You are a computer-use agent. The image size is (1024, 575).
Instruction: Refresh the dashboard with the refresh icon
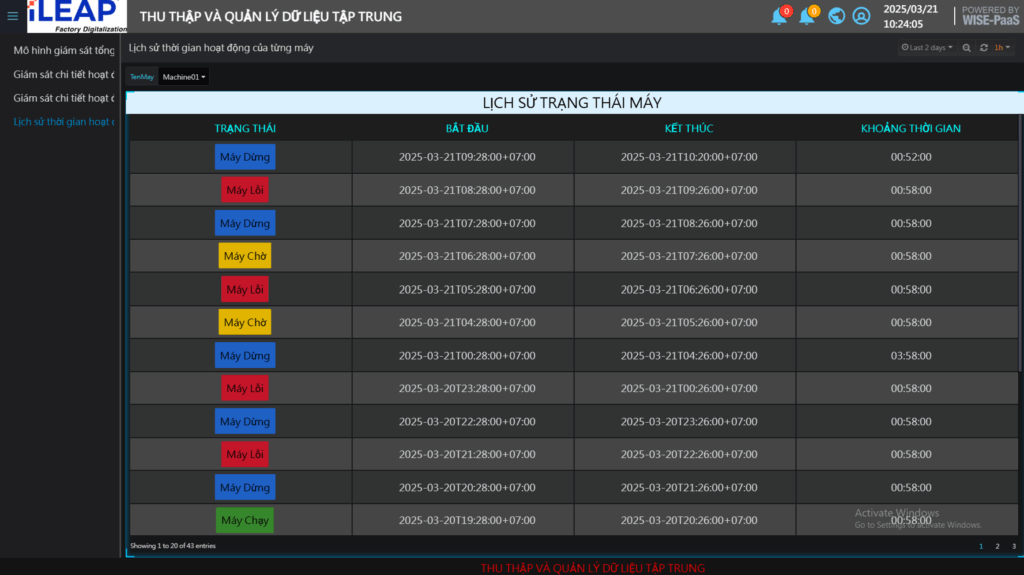[x=984, y=47]
